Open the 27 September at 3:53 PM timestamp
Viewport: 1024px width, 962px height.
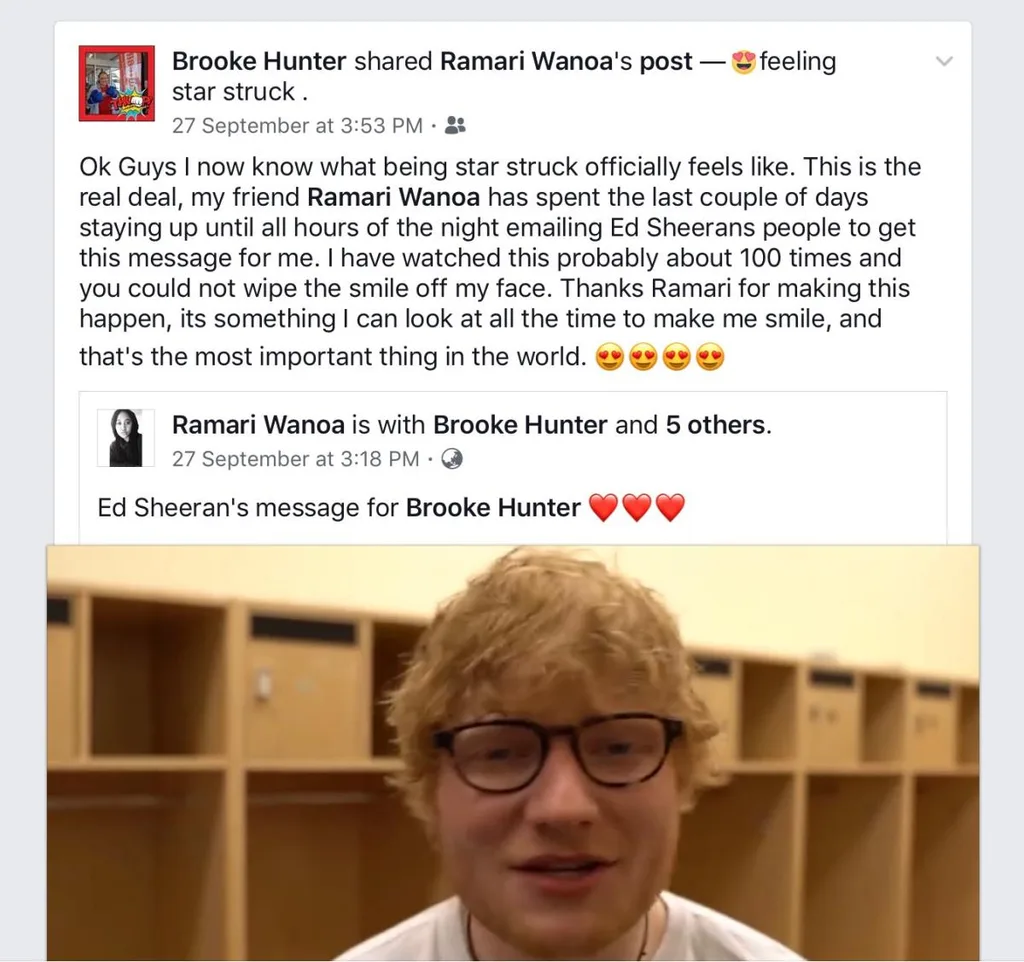click(297, 125)
